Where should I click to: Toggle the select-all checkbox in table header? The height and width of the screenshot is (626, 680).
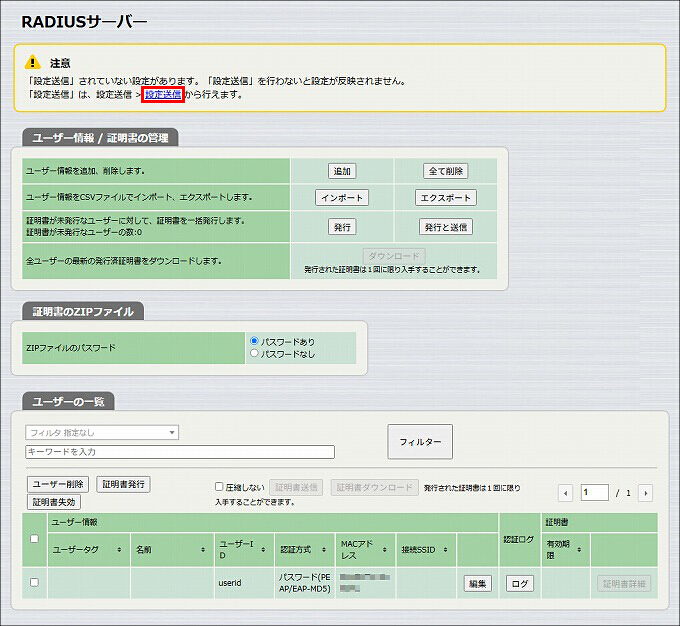[34, 539]
